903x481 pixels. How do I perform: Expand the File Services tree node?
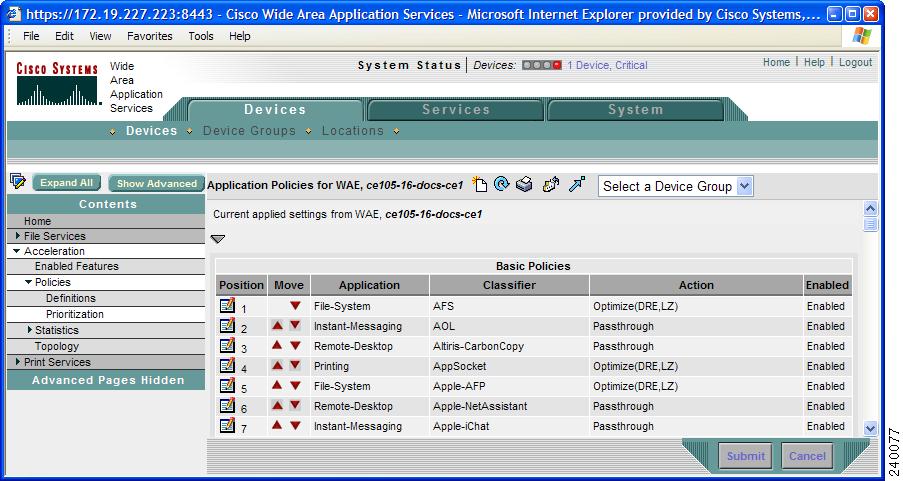(x=18, y=236)
